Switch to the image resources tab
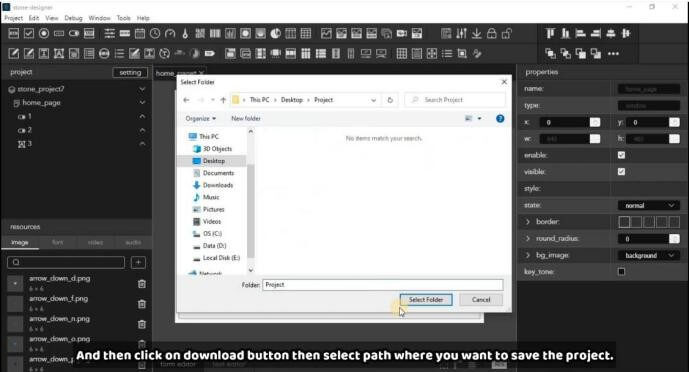The image size is (689, 372). (20, 242)
